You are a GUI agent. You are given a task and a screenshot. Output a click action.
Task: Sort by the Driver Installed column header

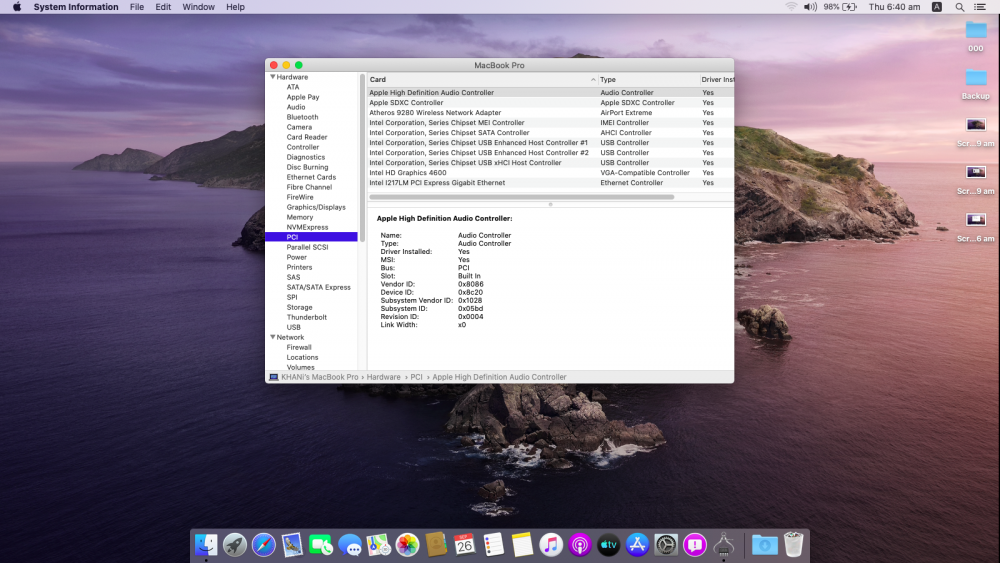click(717, 80)
